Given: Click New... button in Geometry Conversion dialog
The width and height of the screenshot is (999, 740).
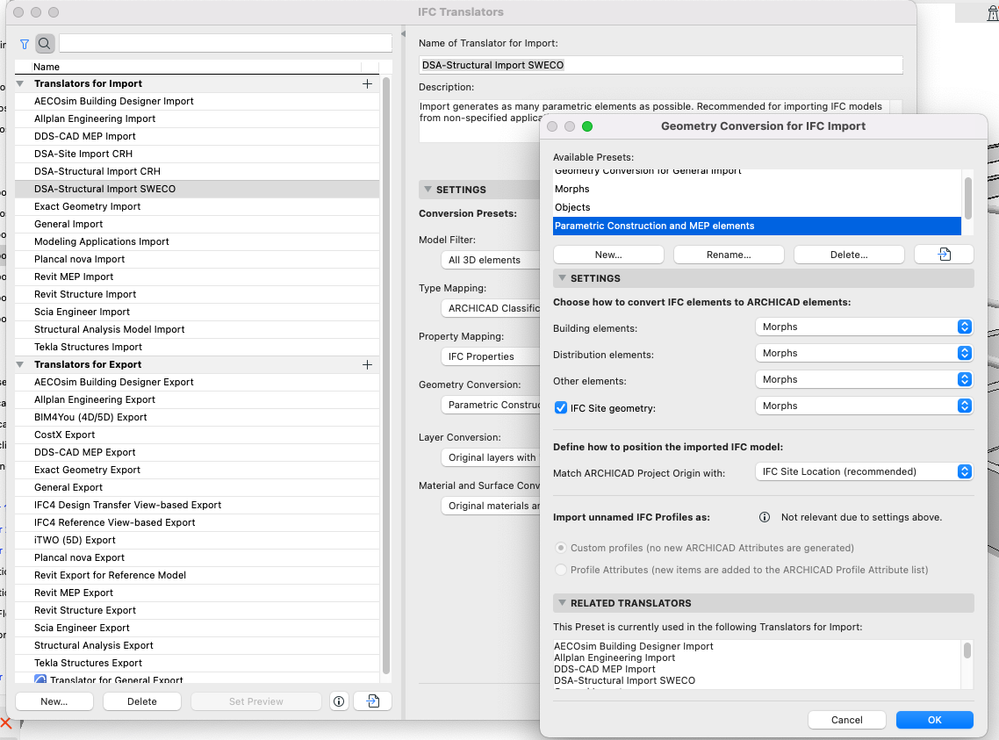Looking at the screenshot, I should (x=608, y=254).
